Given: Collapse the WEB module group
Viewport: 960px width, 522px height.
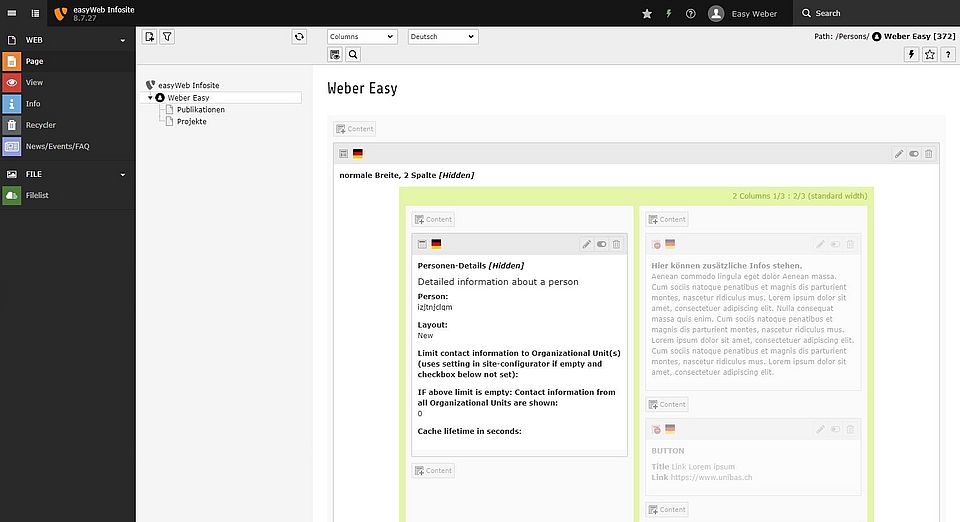Looking at the screenshot, I should (x=122, y=40).
